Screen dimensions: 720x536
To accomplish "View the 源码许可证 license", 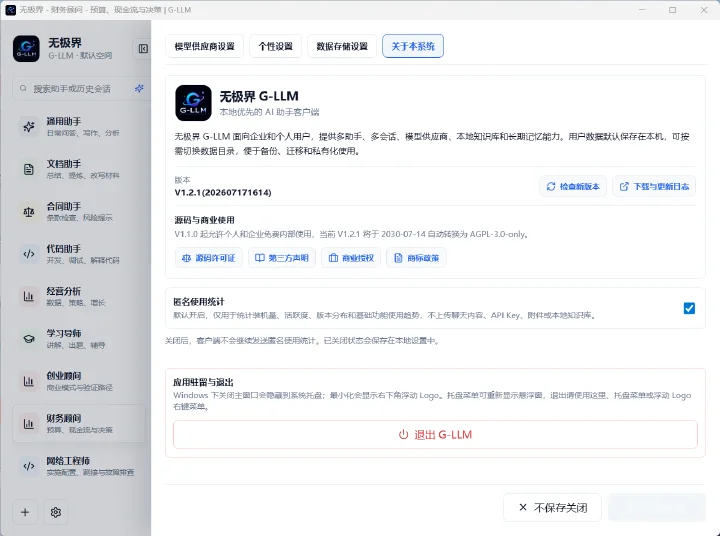I will coord(209,258).
